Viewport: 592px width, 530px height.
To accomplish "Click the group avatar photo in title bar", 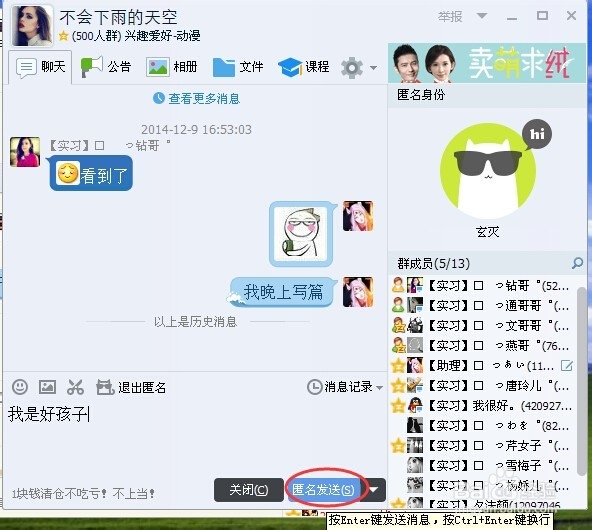I will [x=32, y=26].
